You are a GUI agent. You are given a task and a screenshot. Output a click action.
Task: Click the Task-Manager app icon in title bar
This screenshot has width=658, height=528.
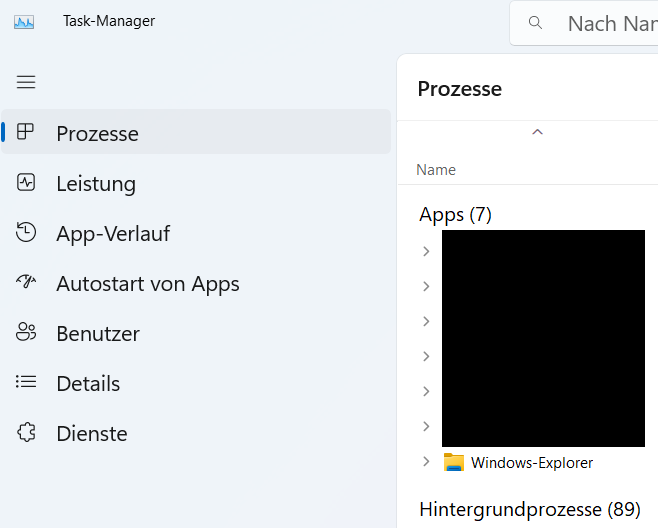(24, 21)
